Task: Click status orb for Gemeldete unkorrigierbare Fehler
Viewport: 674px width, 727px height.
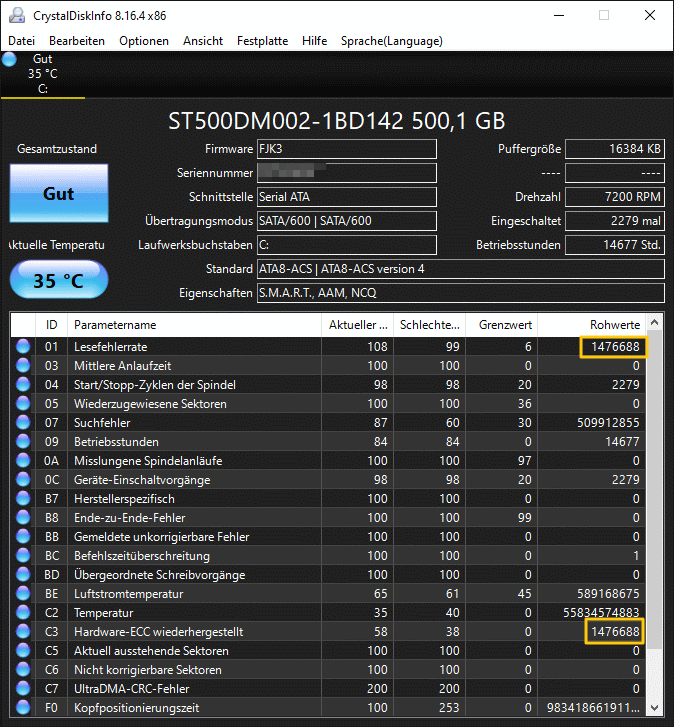Action: tap(23, 536)
